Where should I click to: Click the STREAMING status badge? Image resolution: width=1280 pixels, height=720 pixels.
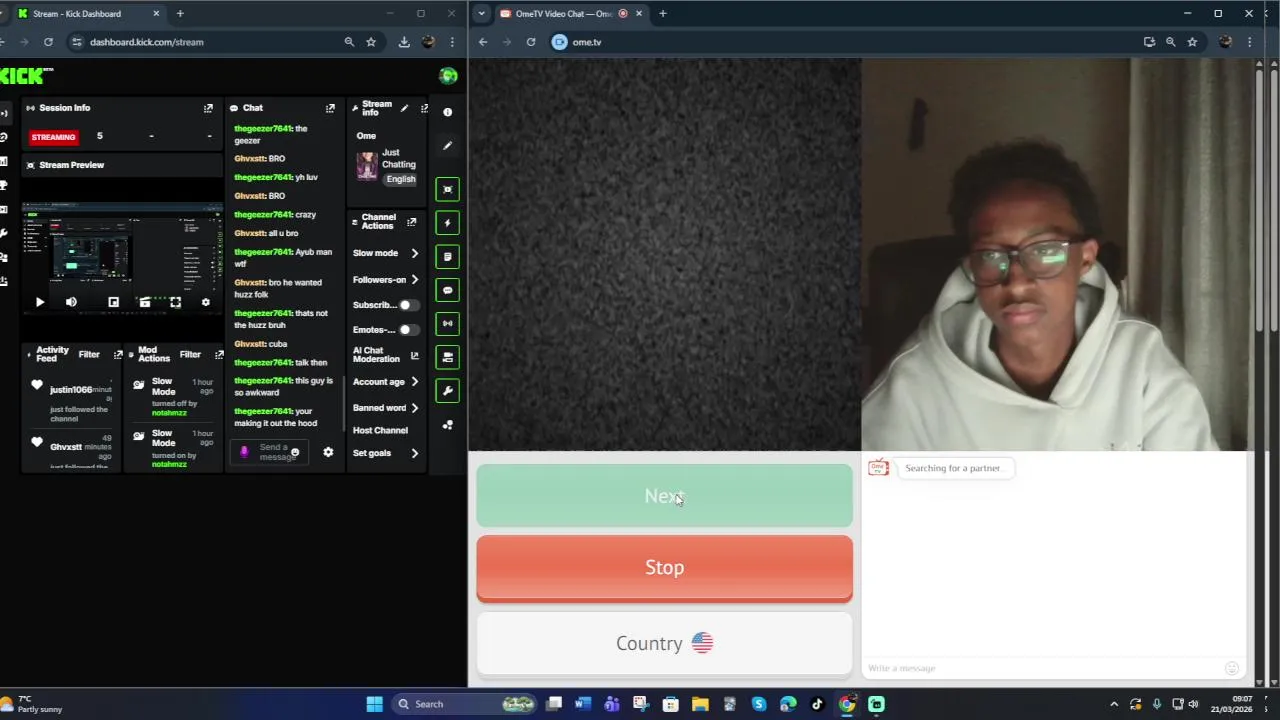pos(53,137)
